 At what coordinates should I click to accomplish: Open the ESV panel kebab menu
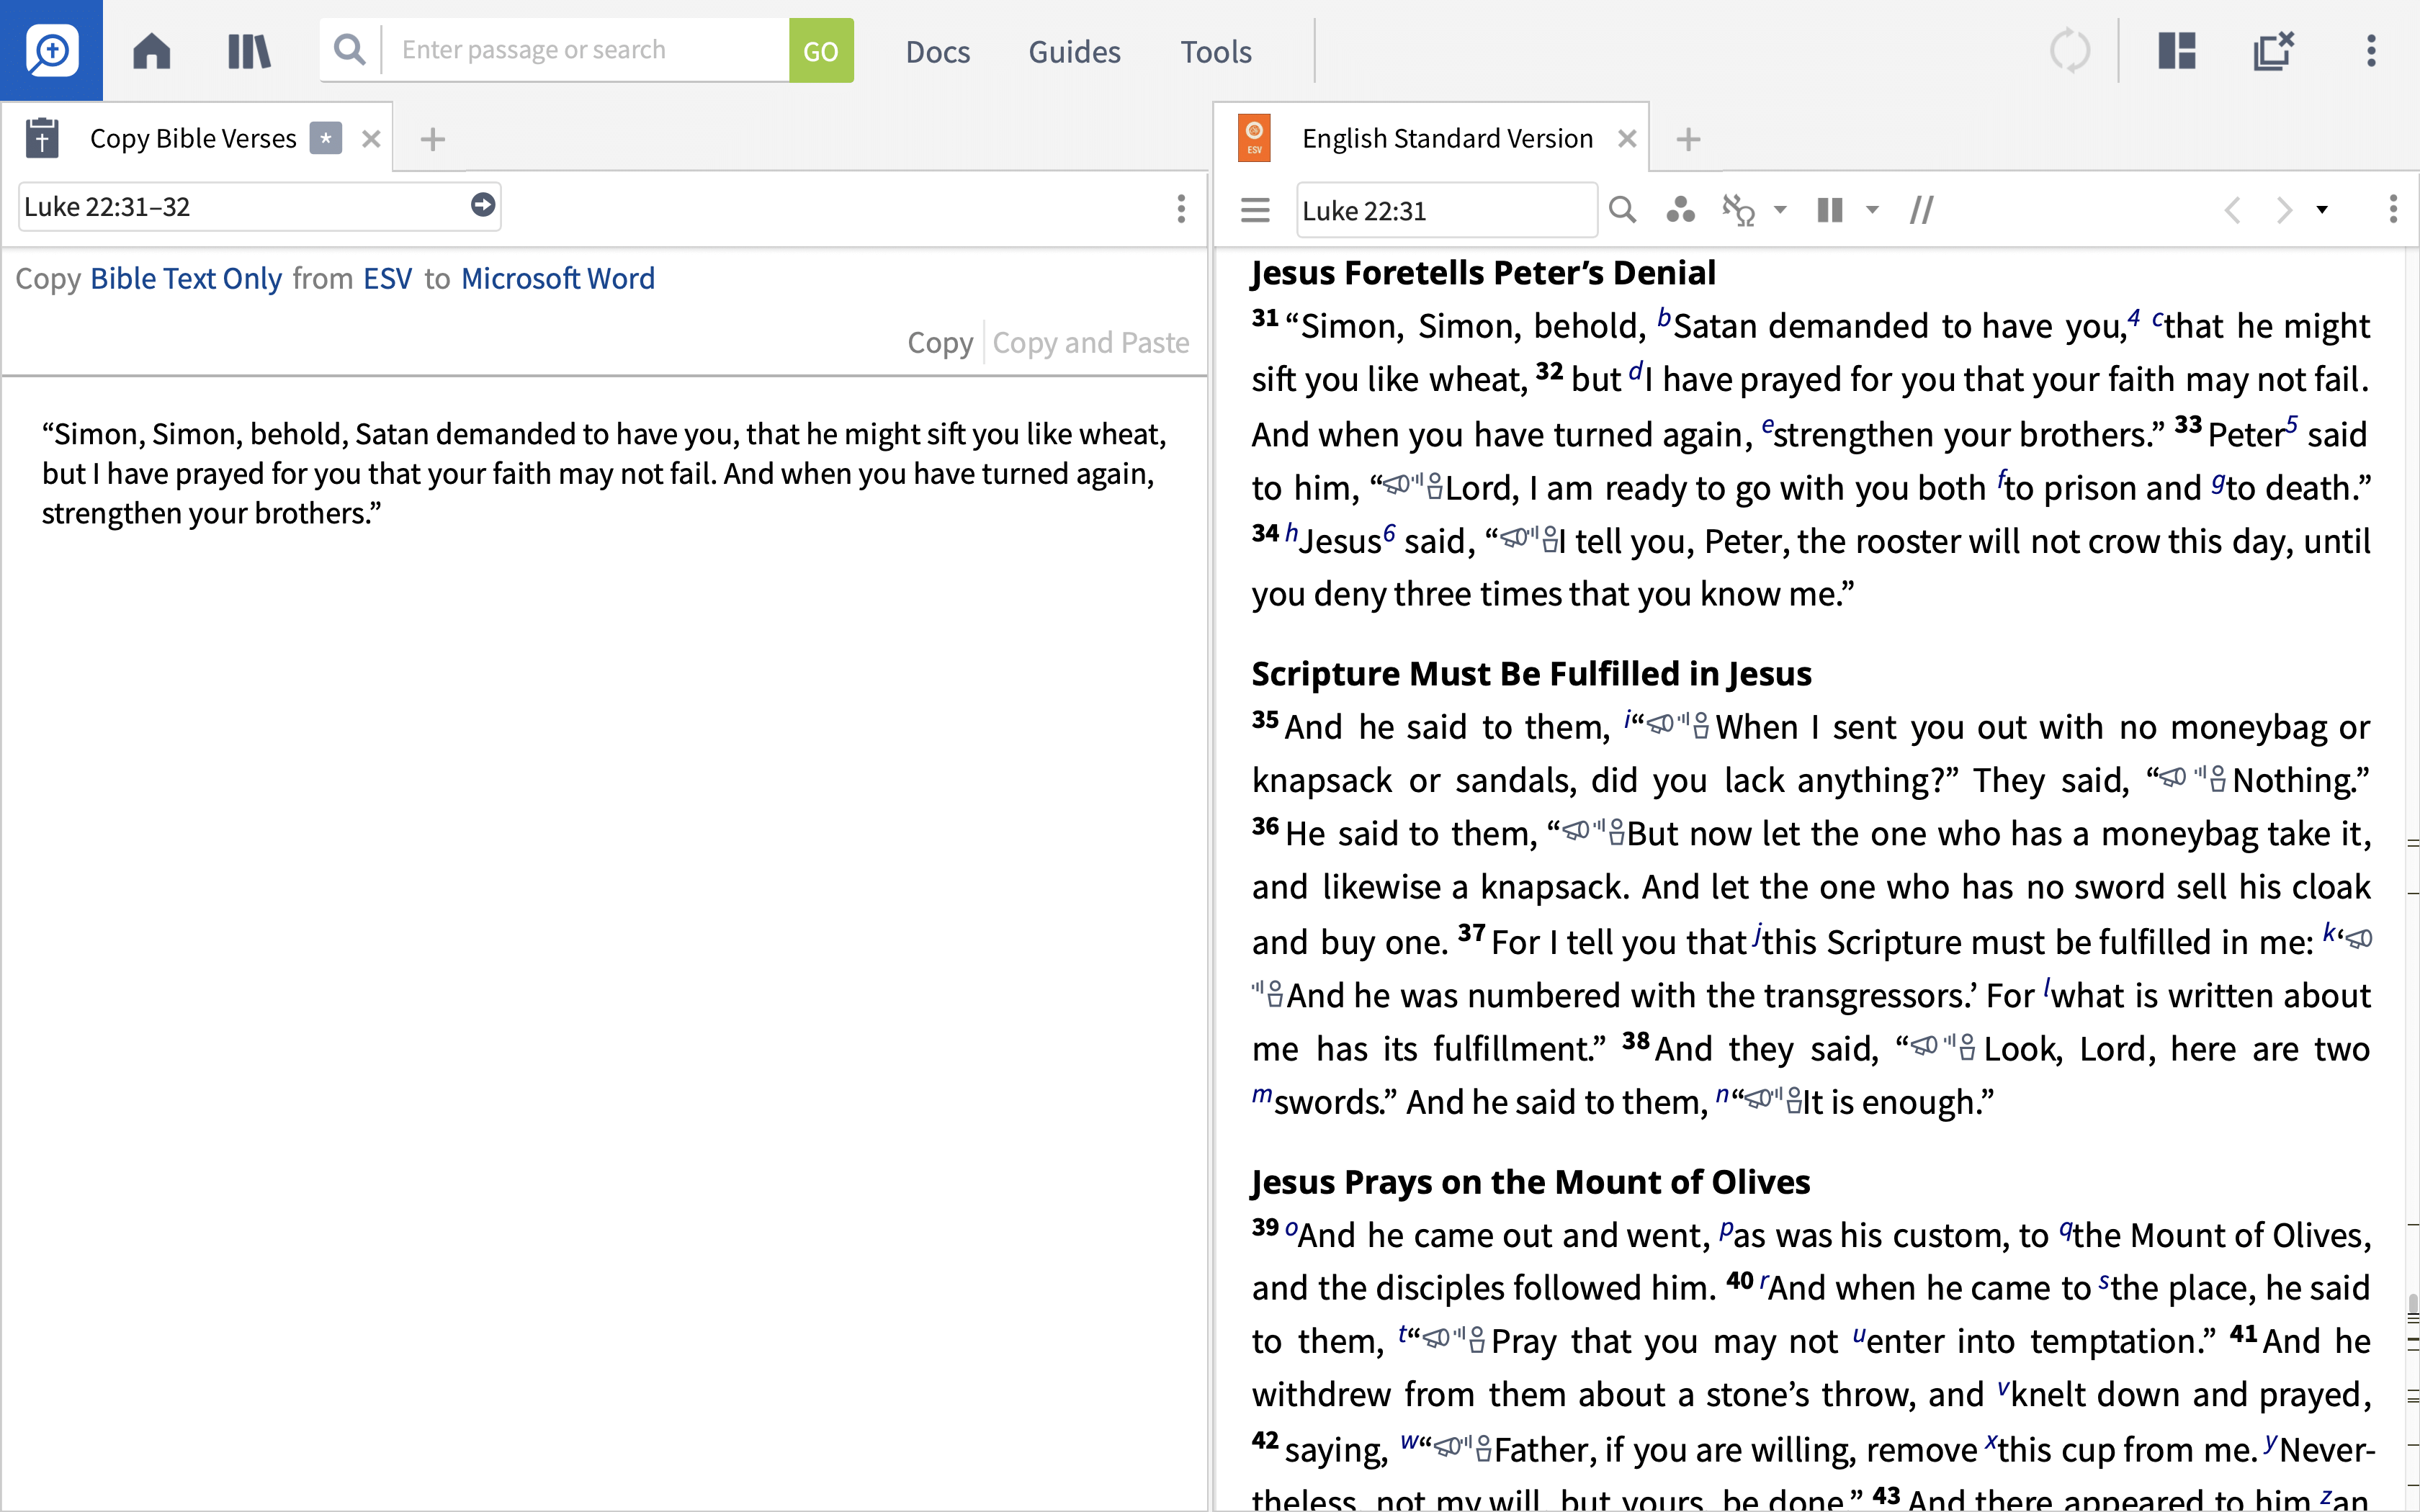(x=2393, y=209)
